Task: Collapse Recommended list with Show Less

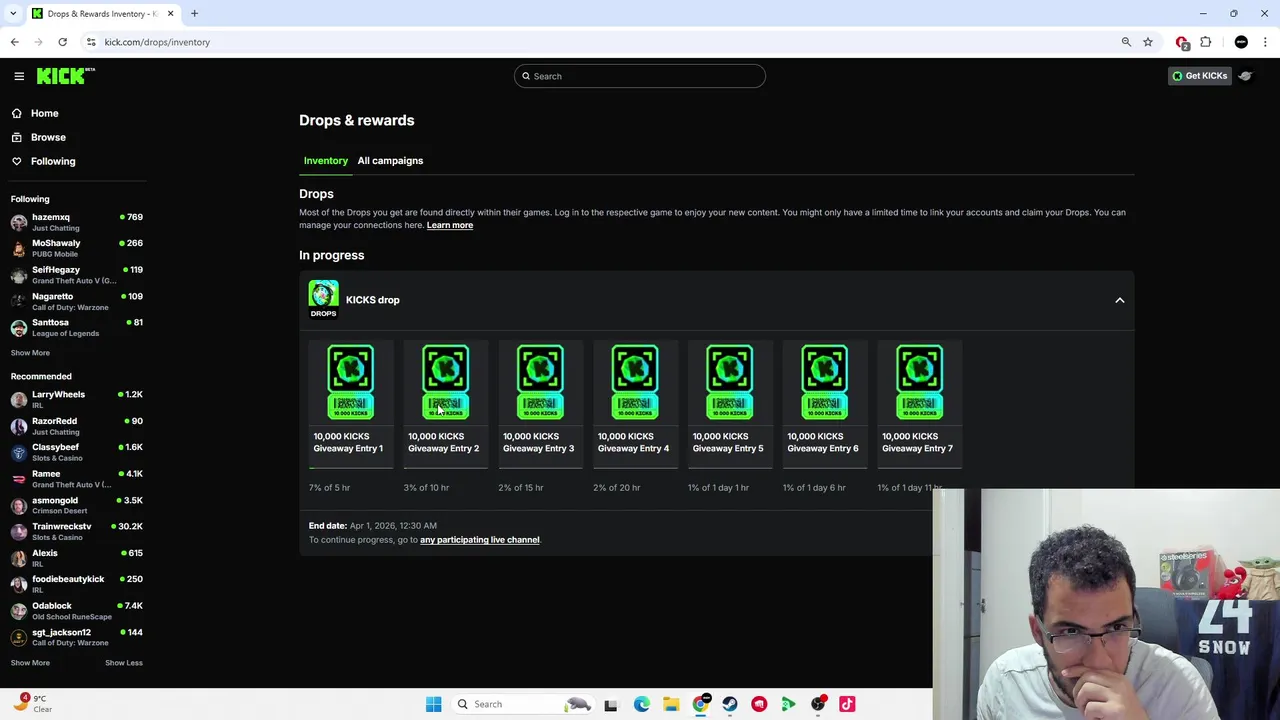Action: (124, 663)
